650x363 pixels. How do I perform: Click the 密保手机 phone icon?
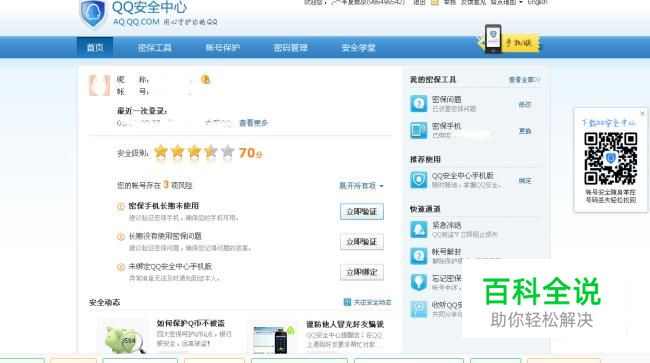click(x=419, y=130)
